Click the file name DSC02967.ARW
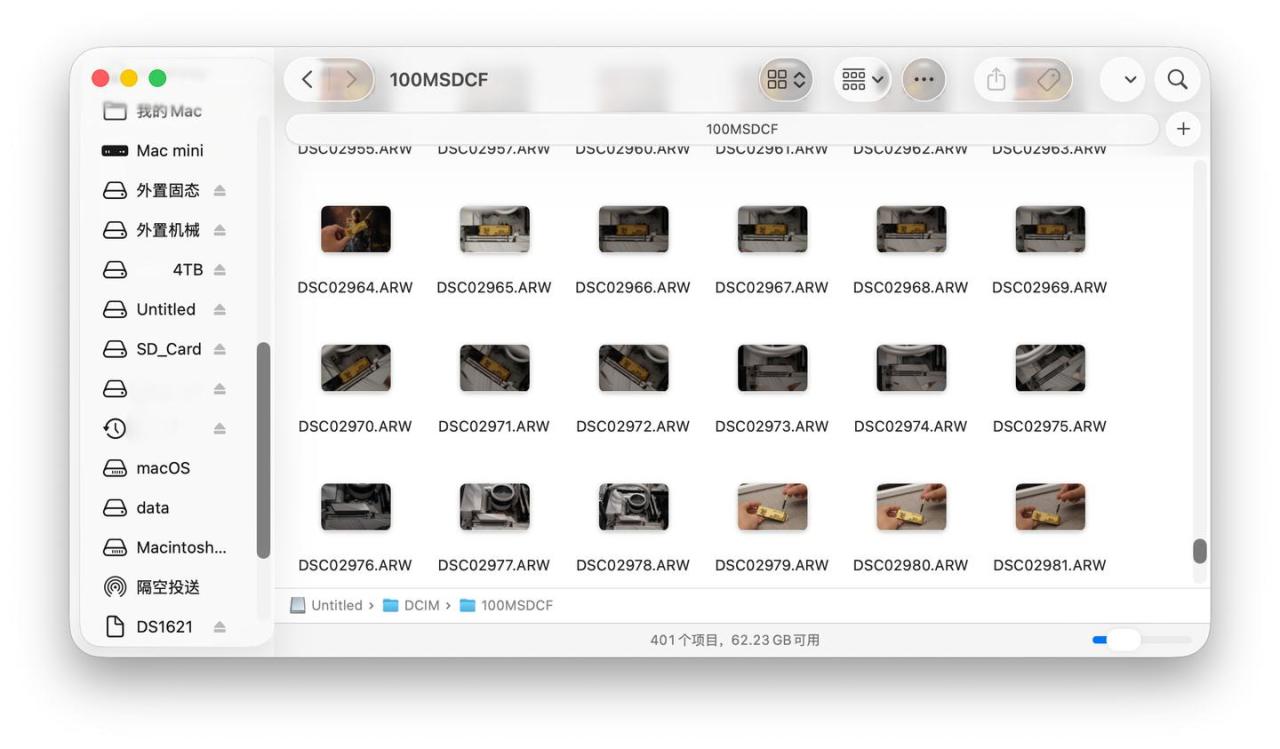The width and height of the screenshot is (1280, 749). (x=772, y=288)
